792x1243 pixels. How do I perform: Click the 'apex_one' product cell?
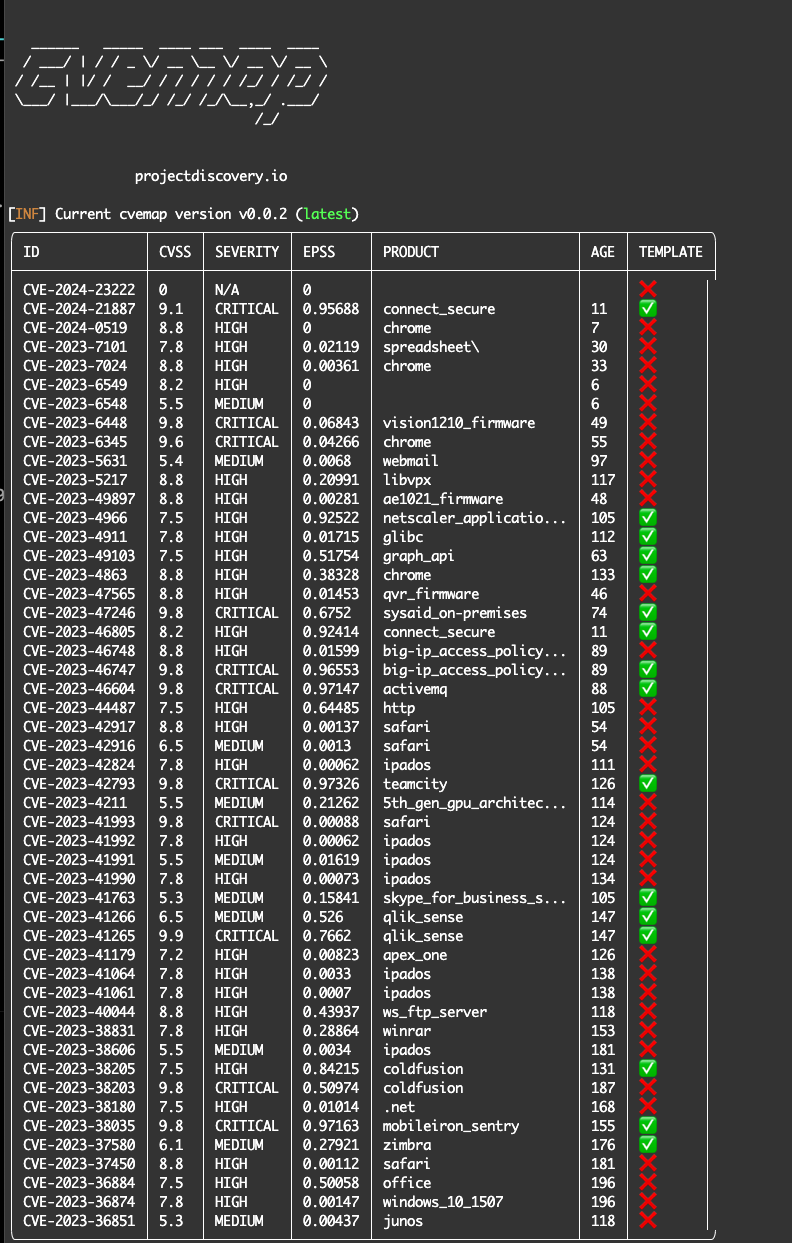(415, 955)
